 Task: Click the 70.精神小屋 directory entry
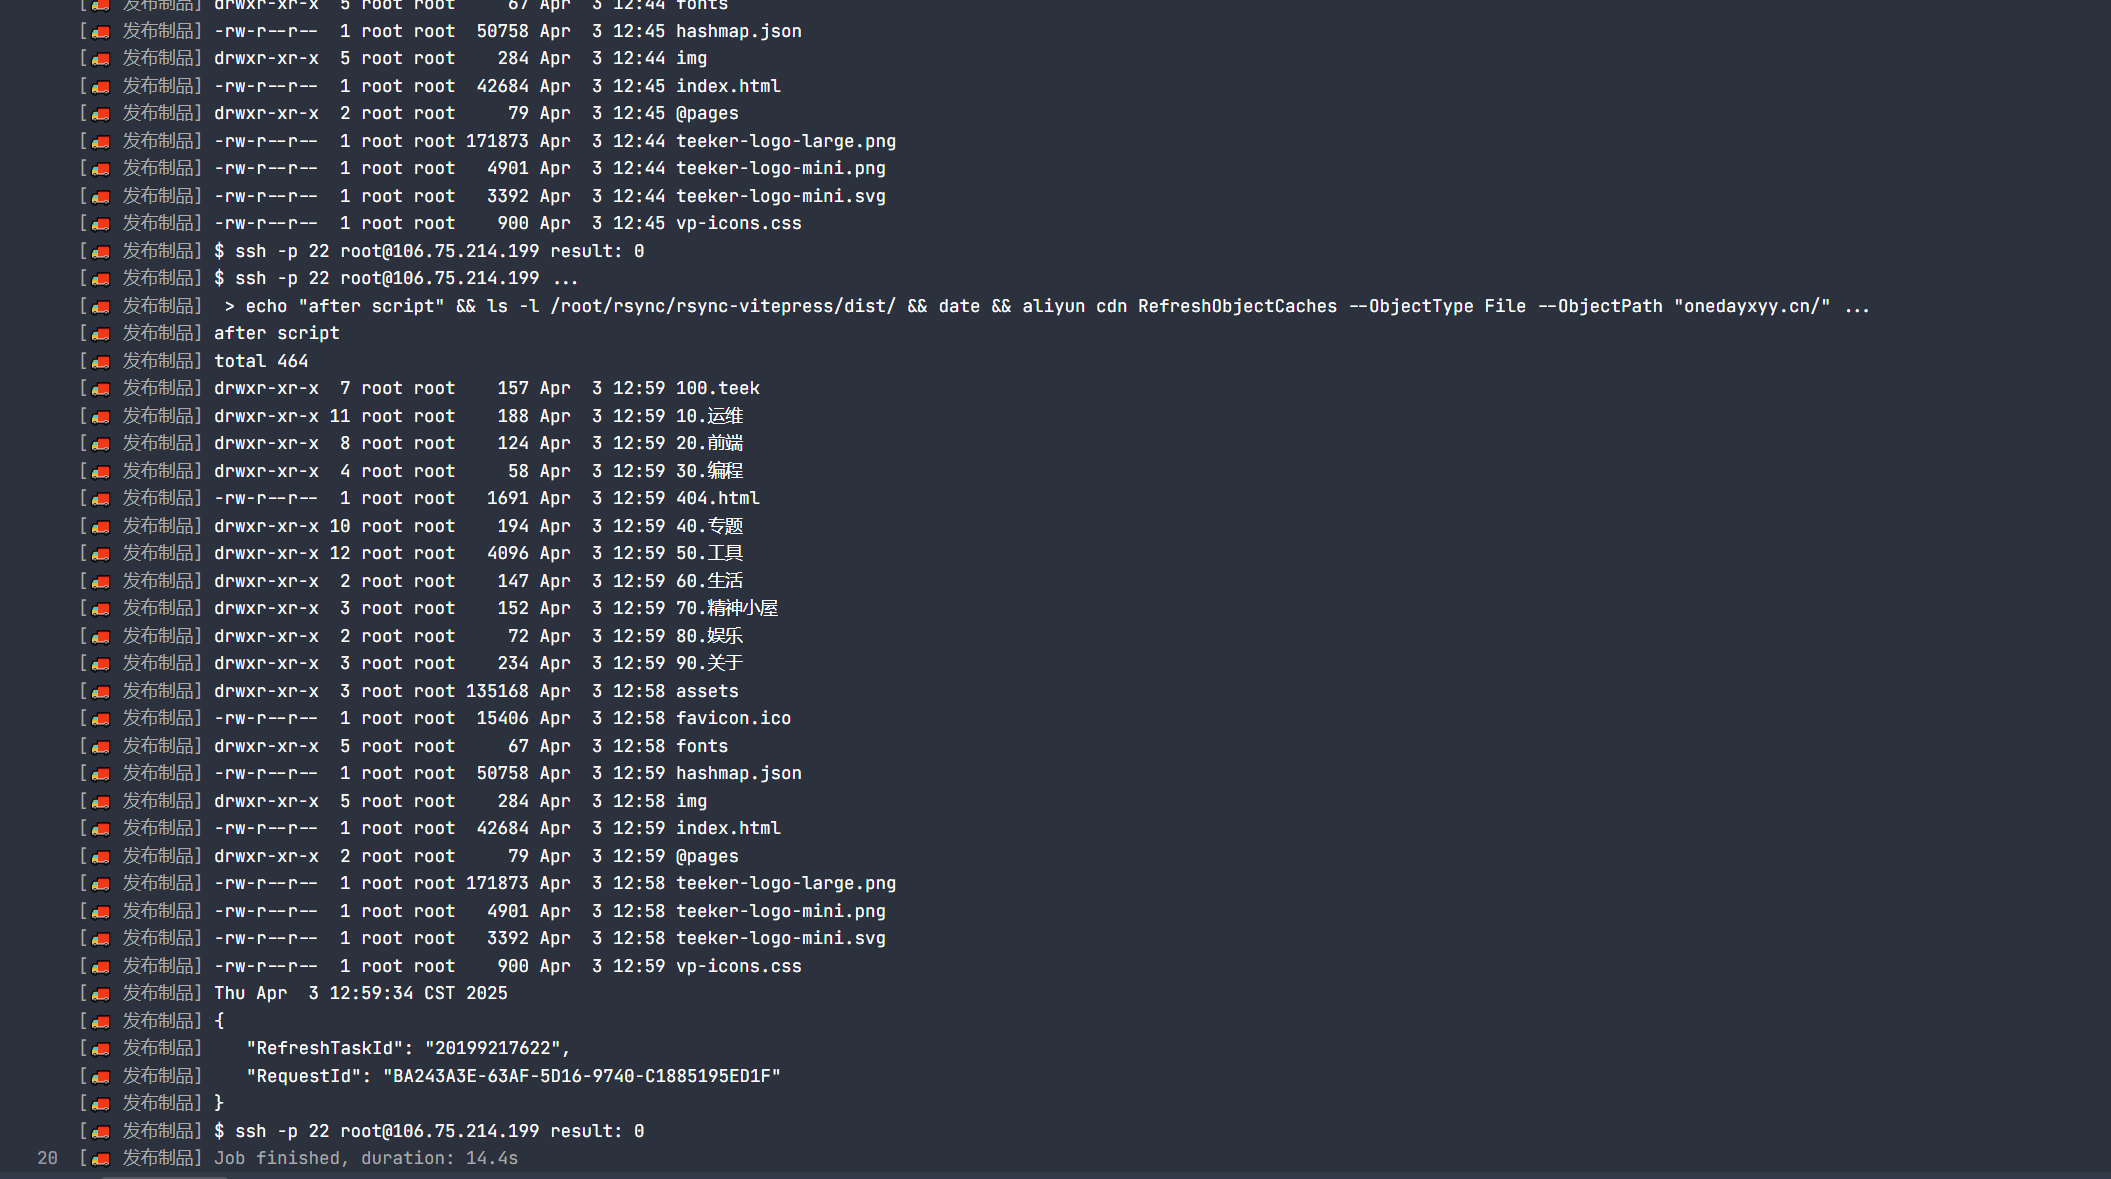tap(726, 608)
